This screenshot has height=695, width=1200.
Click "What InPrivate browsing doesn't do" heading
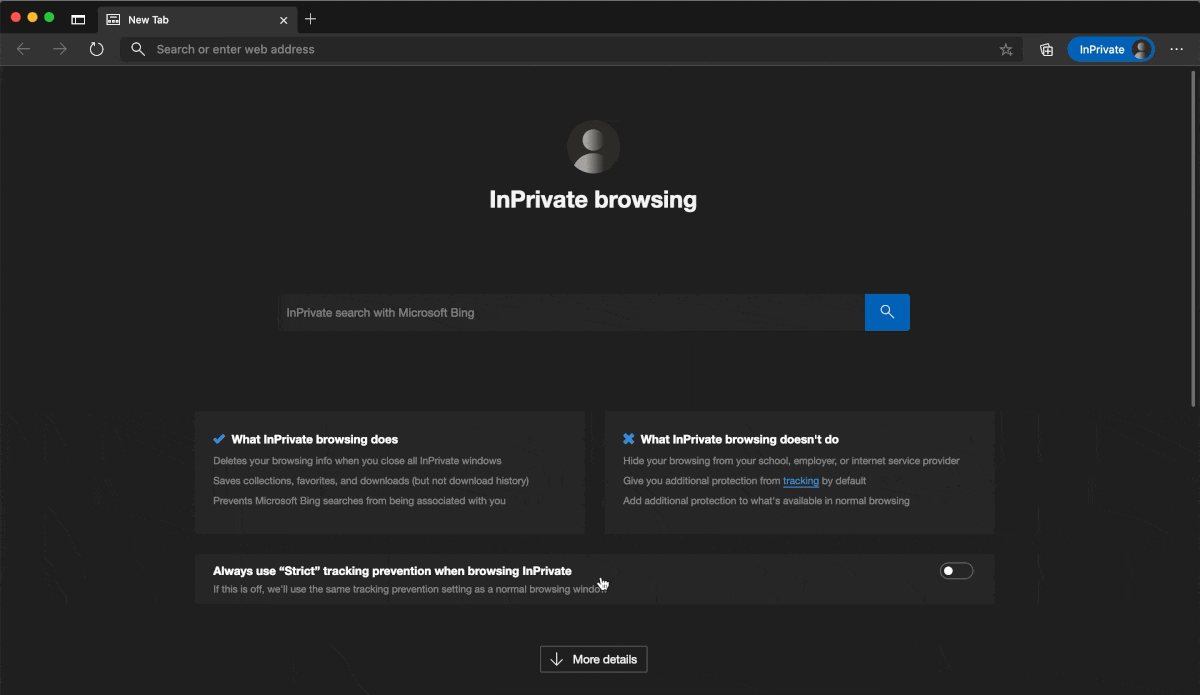pyautogui.click(x=739, y=439)
